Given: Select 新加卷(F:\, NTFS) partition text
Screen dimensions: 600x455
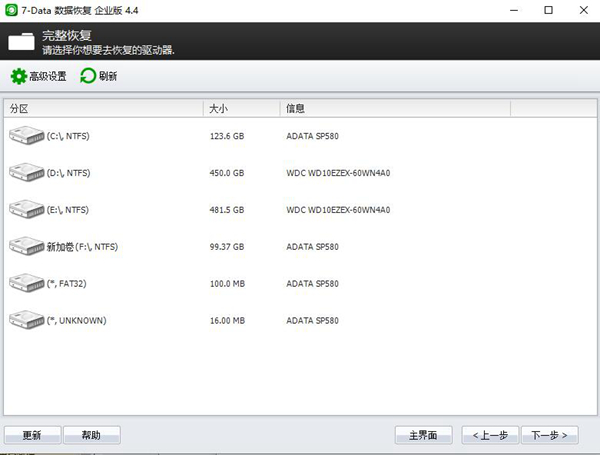Looking at the screenshot, I should click(x=82, y=247).
